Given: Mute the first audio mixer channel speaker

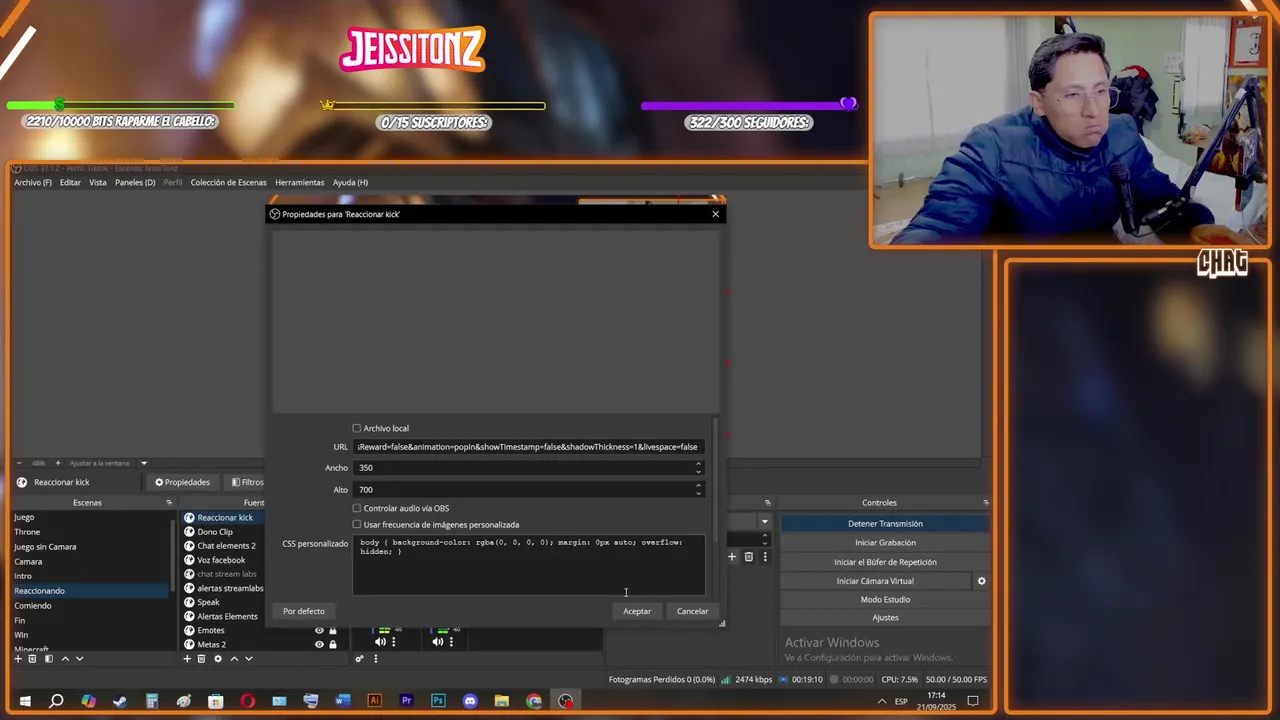Looking at the screenshot, I should (380, 641).
